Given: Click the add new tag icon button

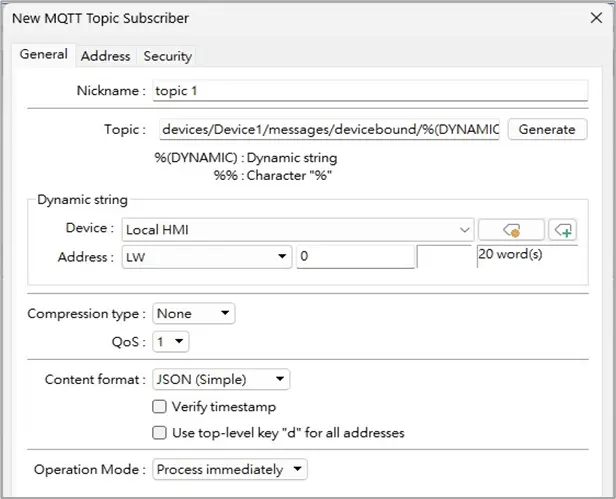Looking at the screenshot, I should click(x=563, y=230).
